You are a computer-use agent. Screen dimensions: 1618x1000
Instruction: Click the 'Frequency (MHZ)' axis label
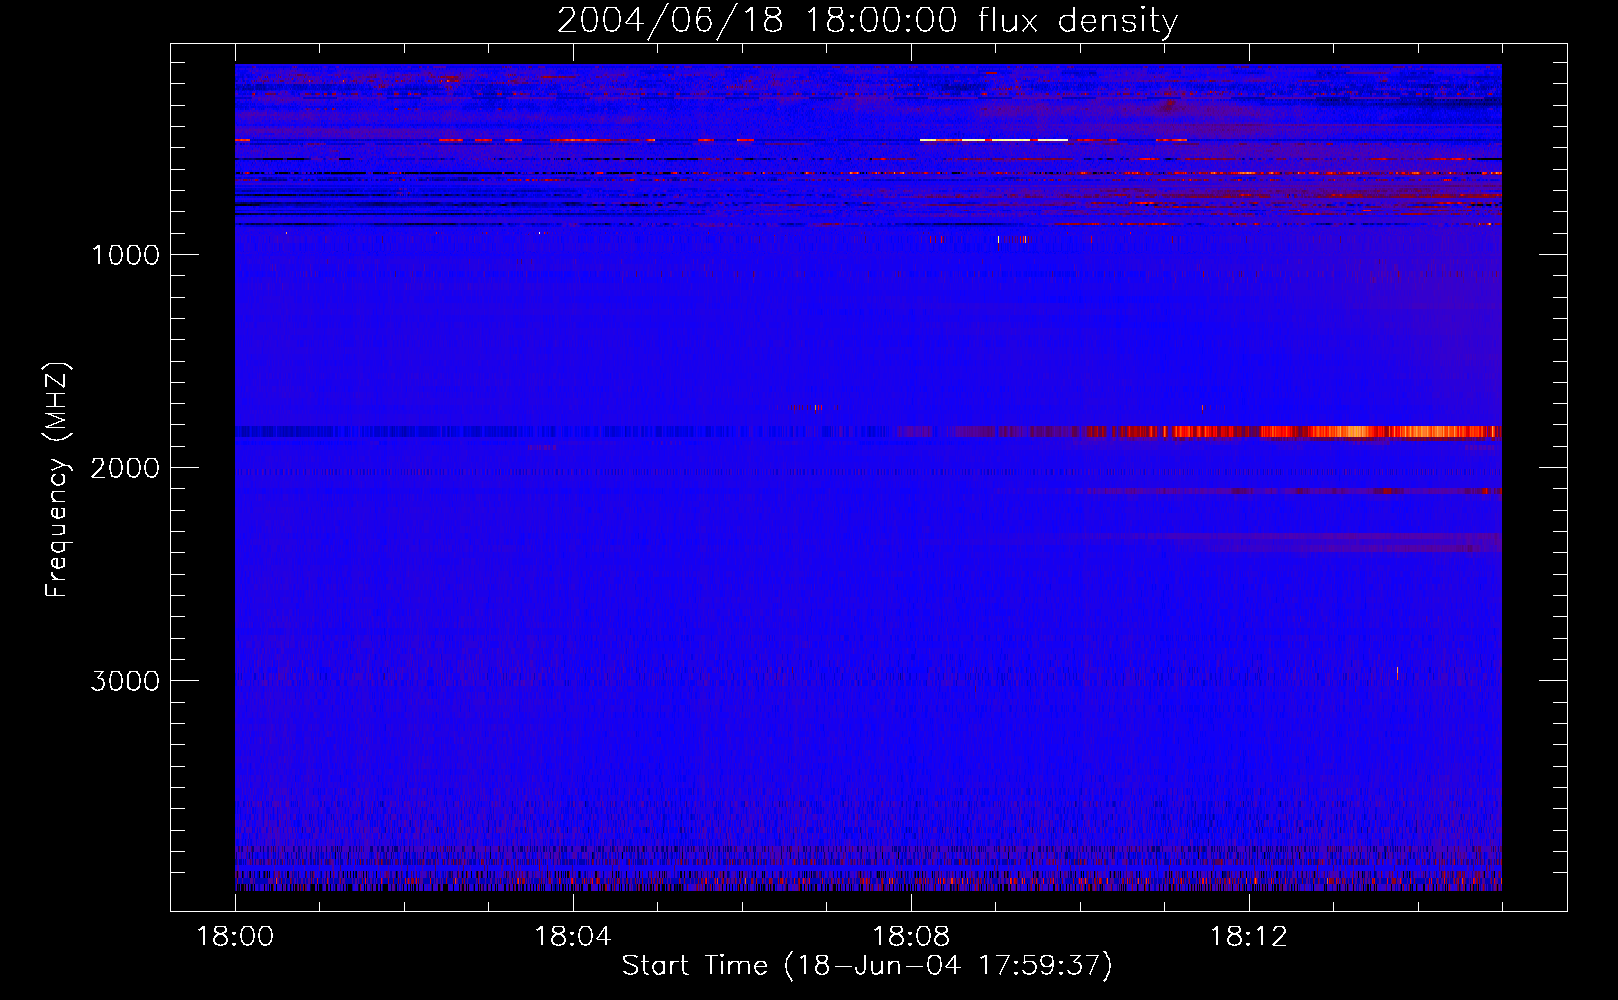pos(57,480)
